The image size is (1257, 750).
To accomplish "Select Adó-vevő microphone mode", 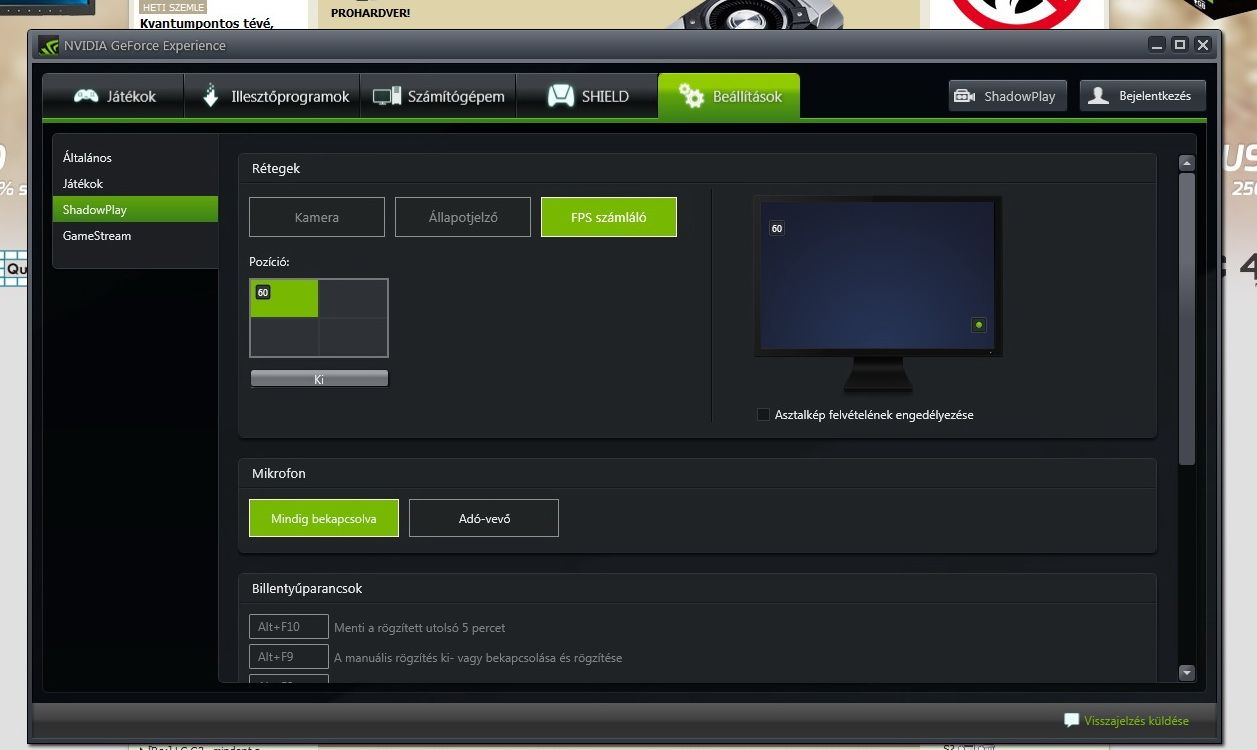I will (x=484, y=518).
